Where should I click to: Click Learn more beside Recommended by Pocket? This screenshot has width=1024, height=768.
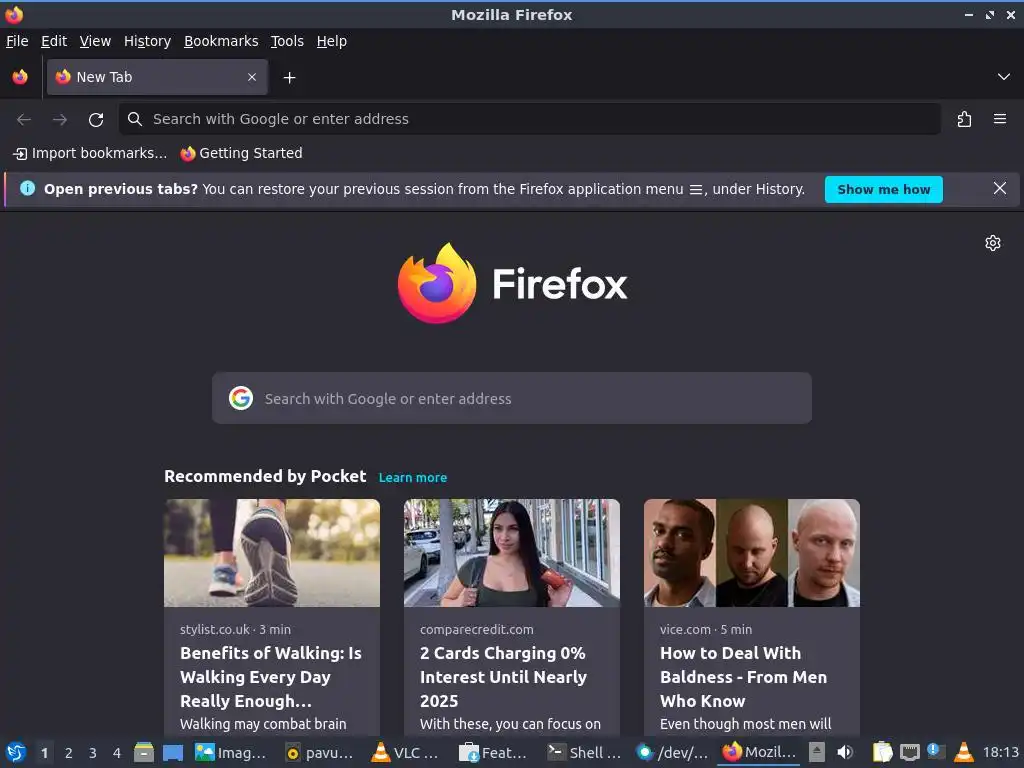click(x=413, y=477)
